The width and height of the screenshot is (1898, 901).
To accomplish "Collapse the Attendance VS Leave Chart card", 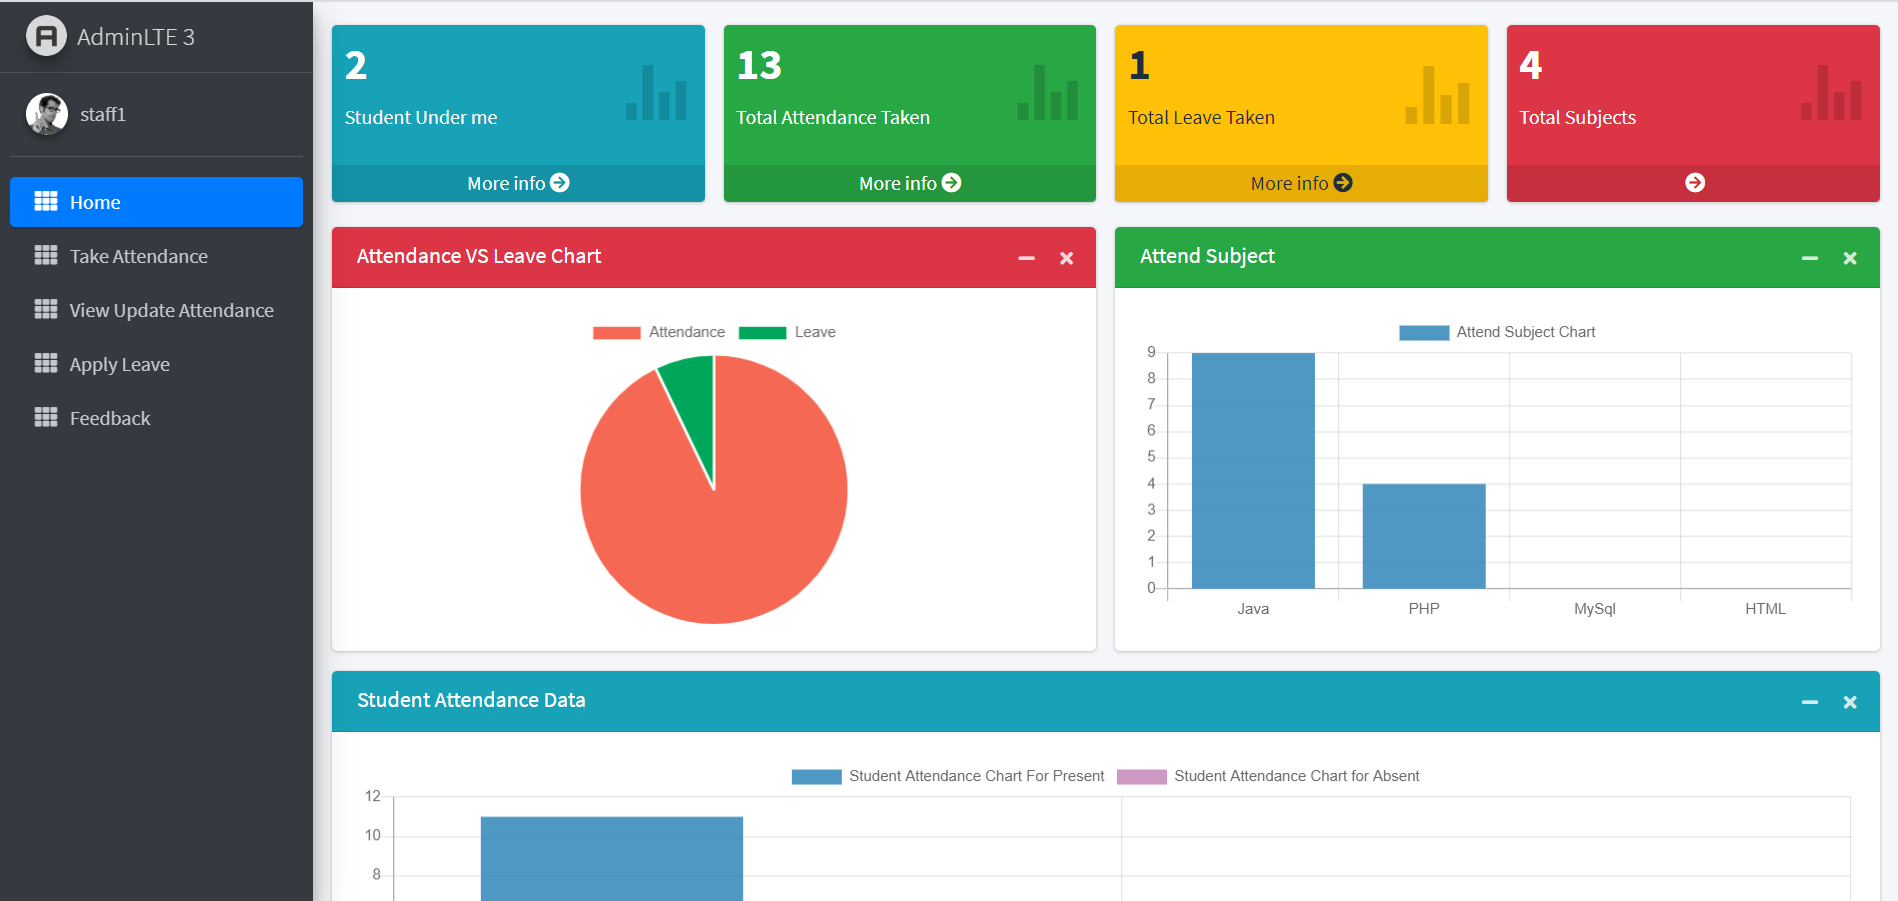I will (x=1026, y=257).
